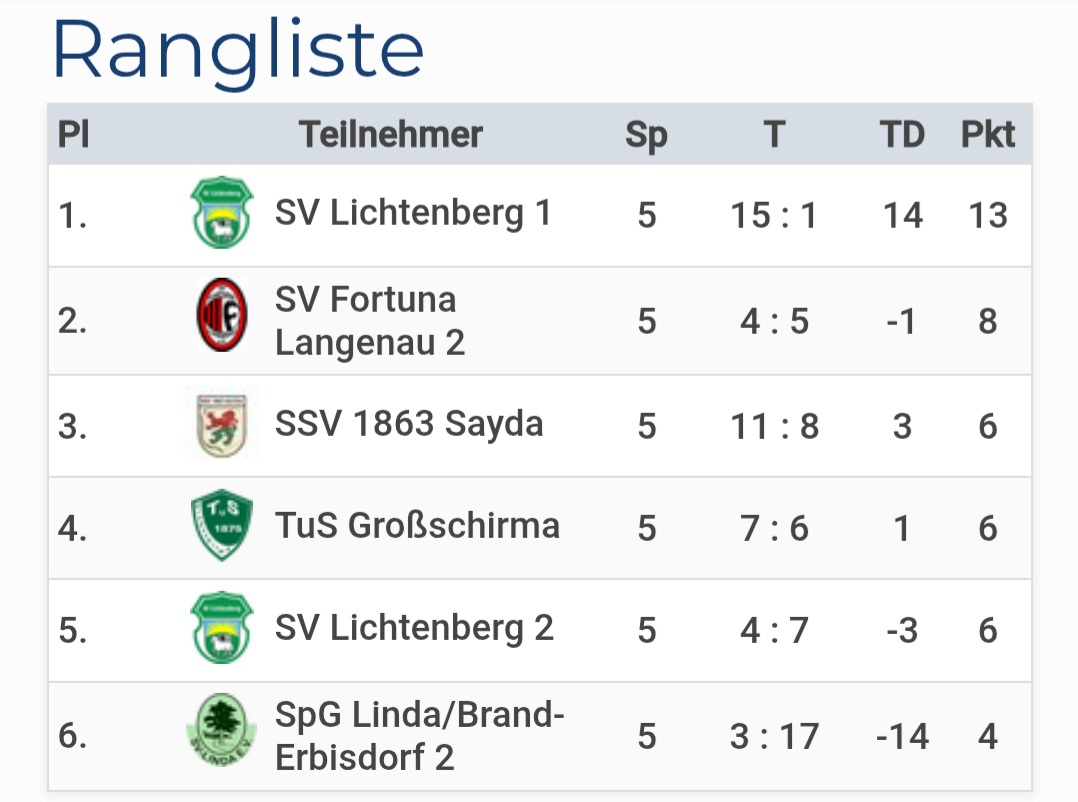Viewport: 1078px width, 802px height.
Task: Open the SV Fortuna Langenau 2 team
Action: pos(369,321)
